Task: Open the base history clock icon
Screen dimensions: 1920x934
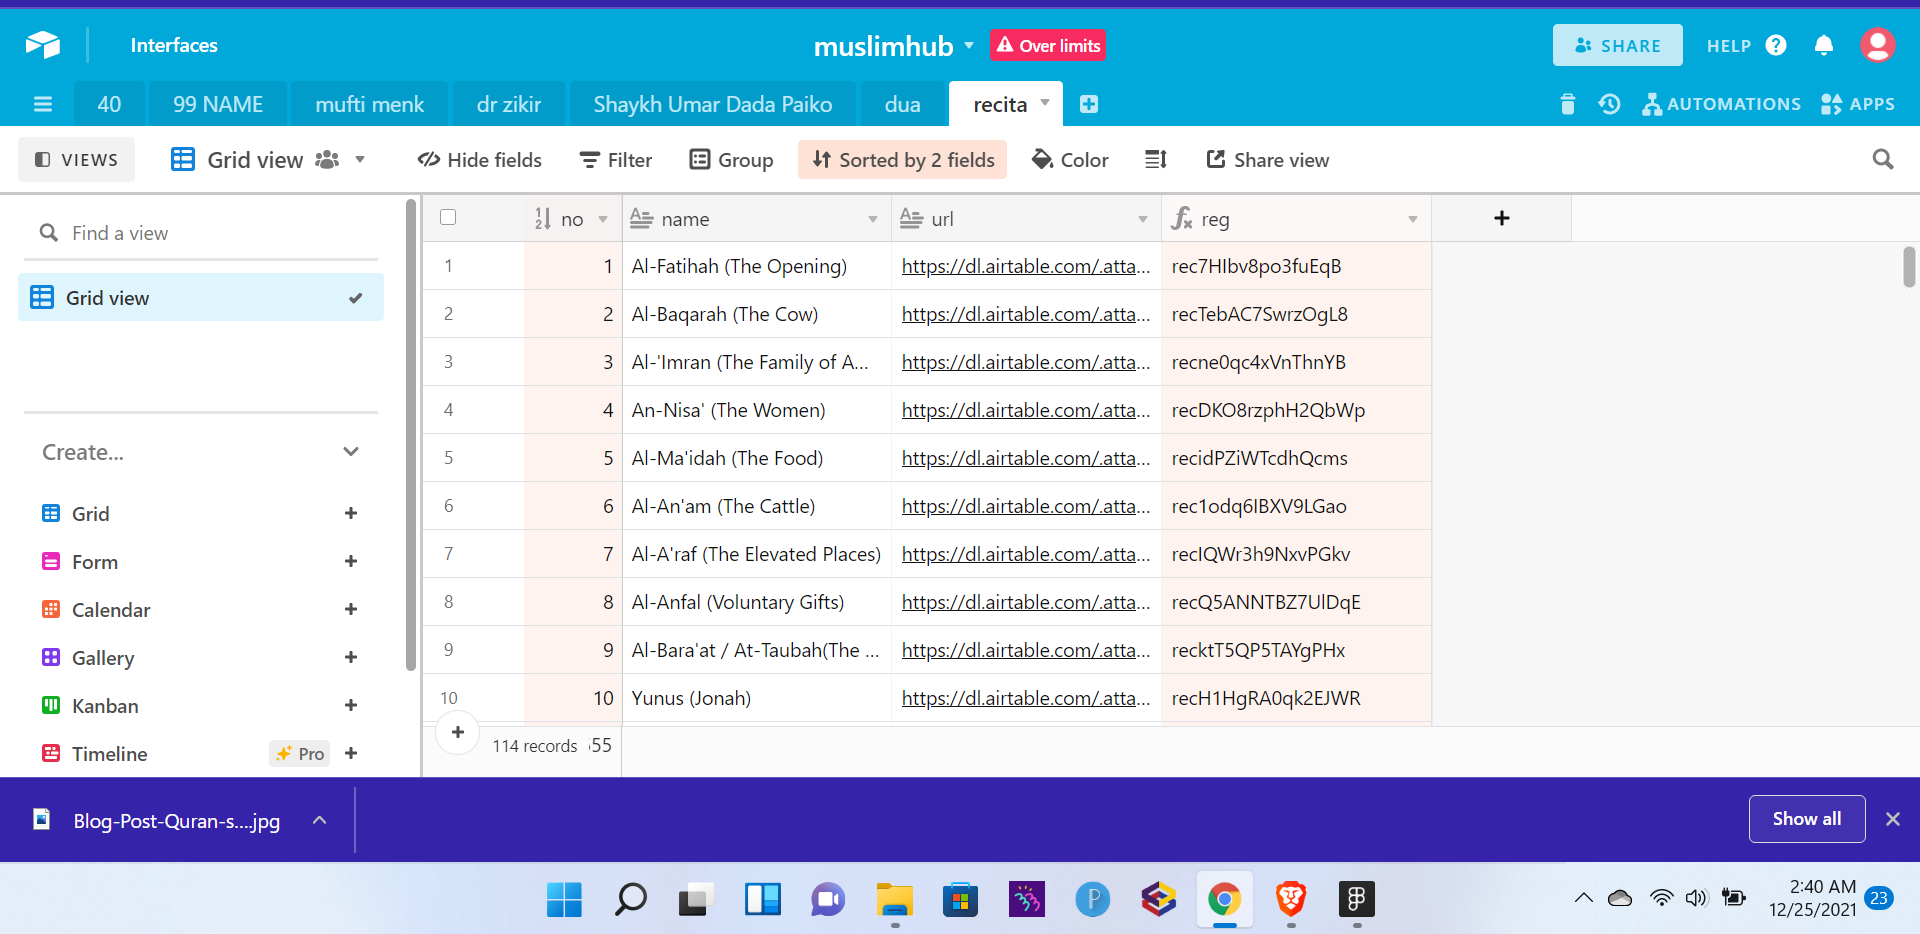Action: [1609, 104]
